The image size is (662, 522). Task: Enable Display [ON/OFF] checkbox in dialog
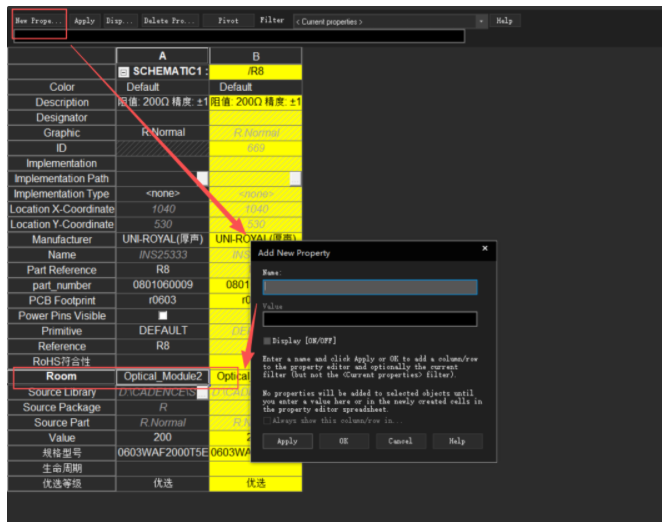click(267, 341)
